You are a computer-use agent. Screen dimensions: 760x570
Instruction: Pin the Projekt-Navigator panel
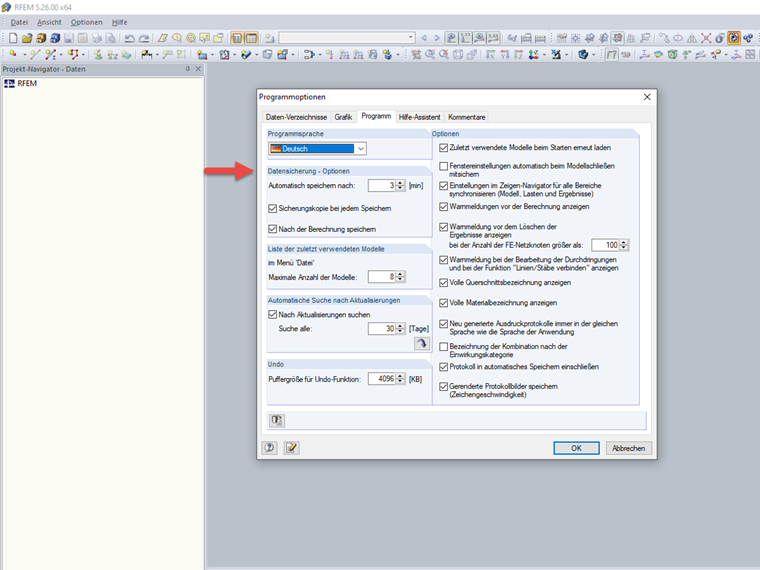point(188,69)
